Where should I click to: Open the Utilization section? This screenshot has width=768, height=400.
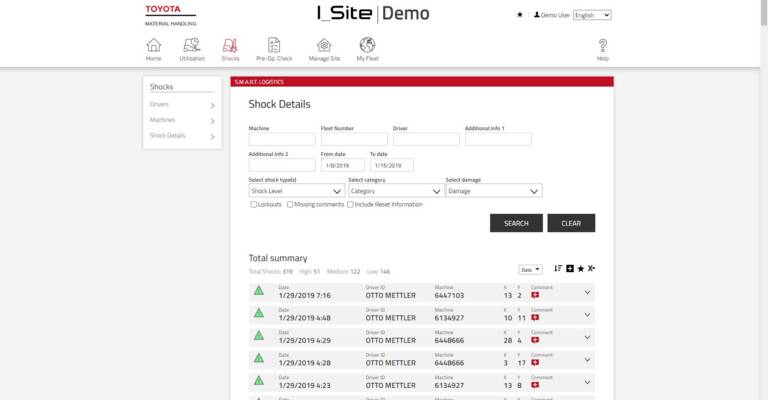pyautogui.click(x=191, y=48)
